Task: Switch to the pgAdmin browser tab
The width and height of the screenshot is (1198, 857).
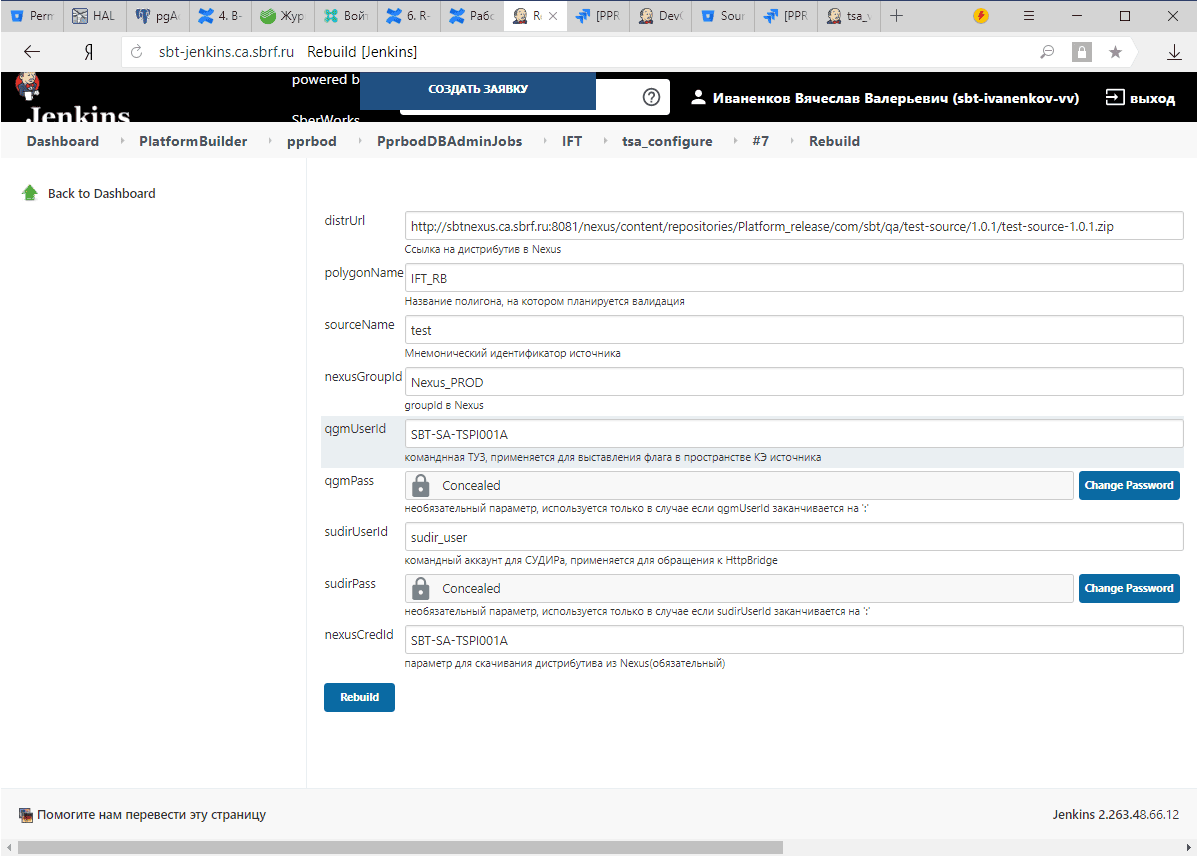Action: (x=157, y=16)
